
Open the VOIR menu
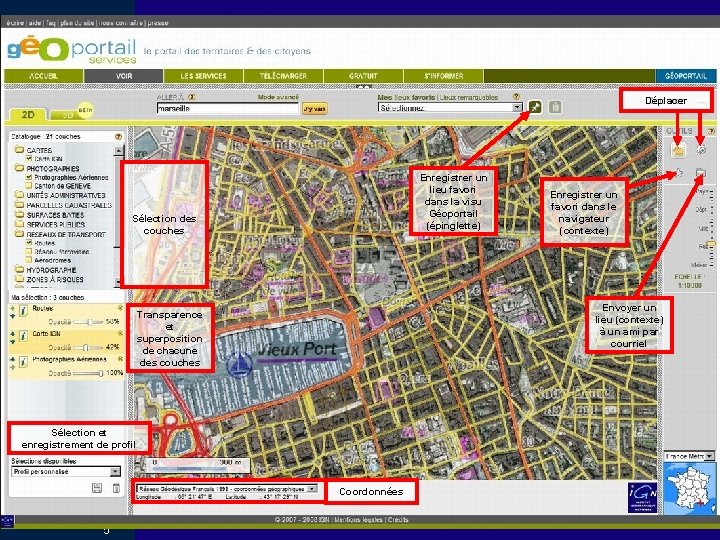click(x=124, y=76)
